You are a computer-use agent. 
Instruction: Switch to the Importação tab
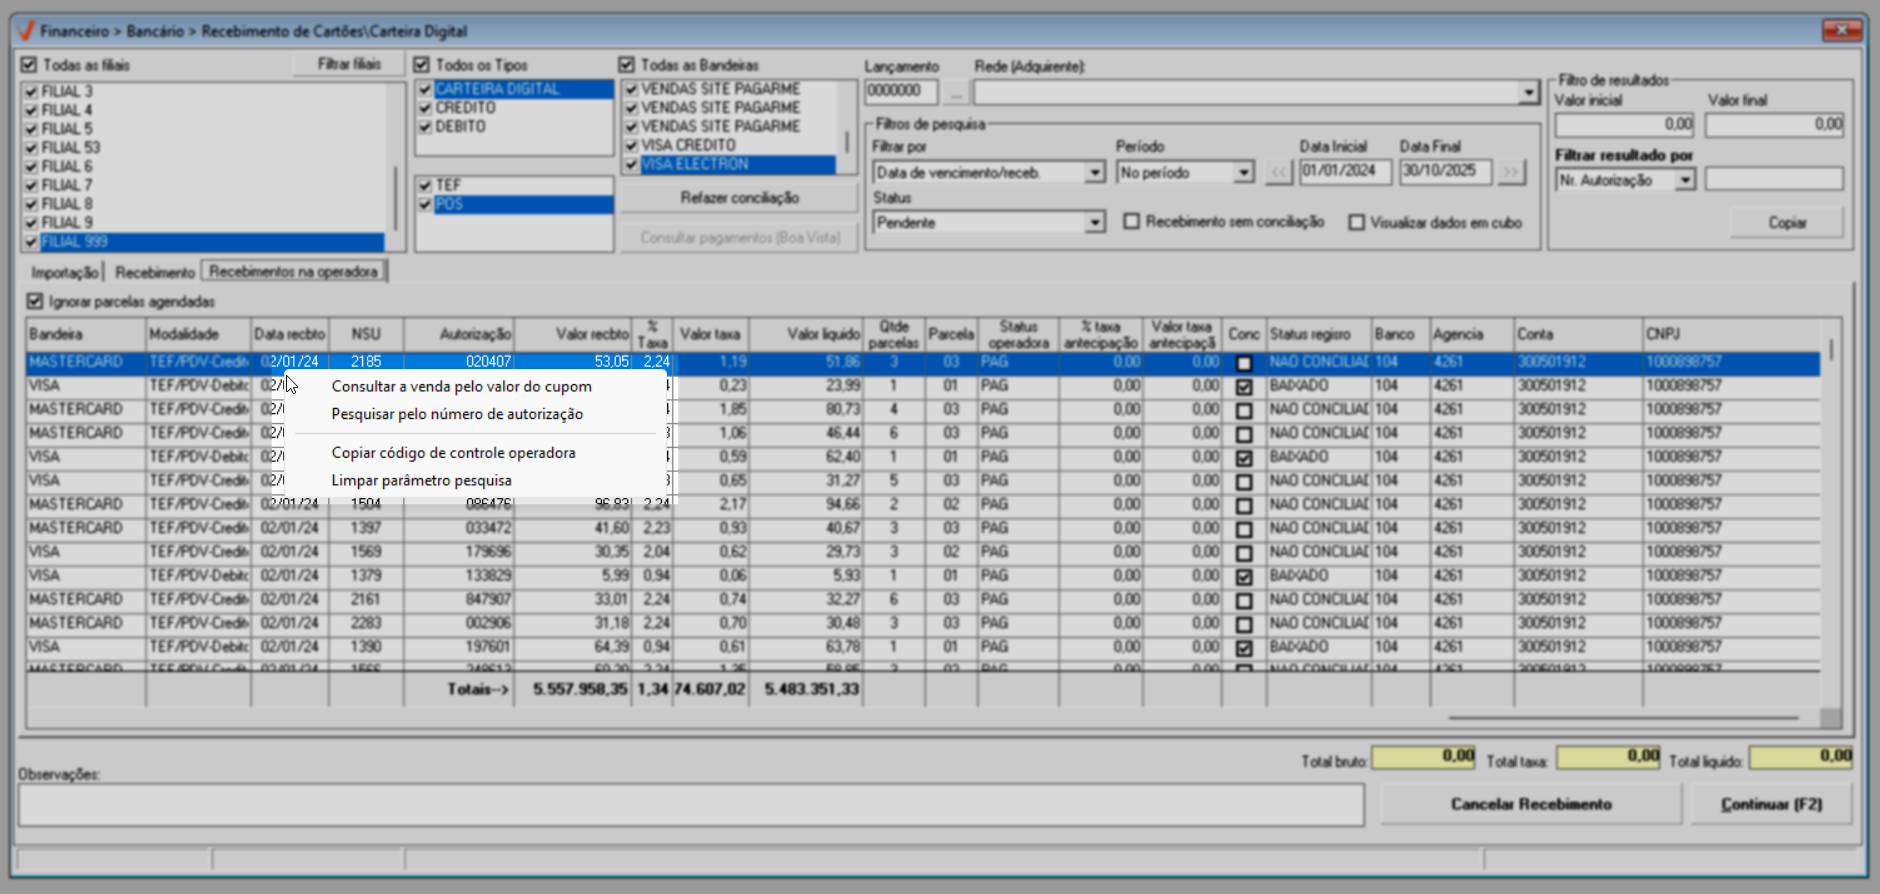click(x=64, y=272)
